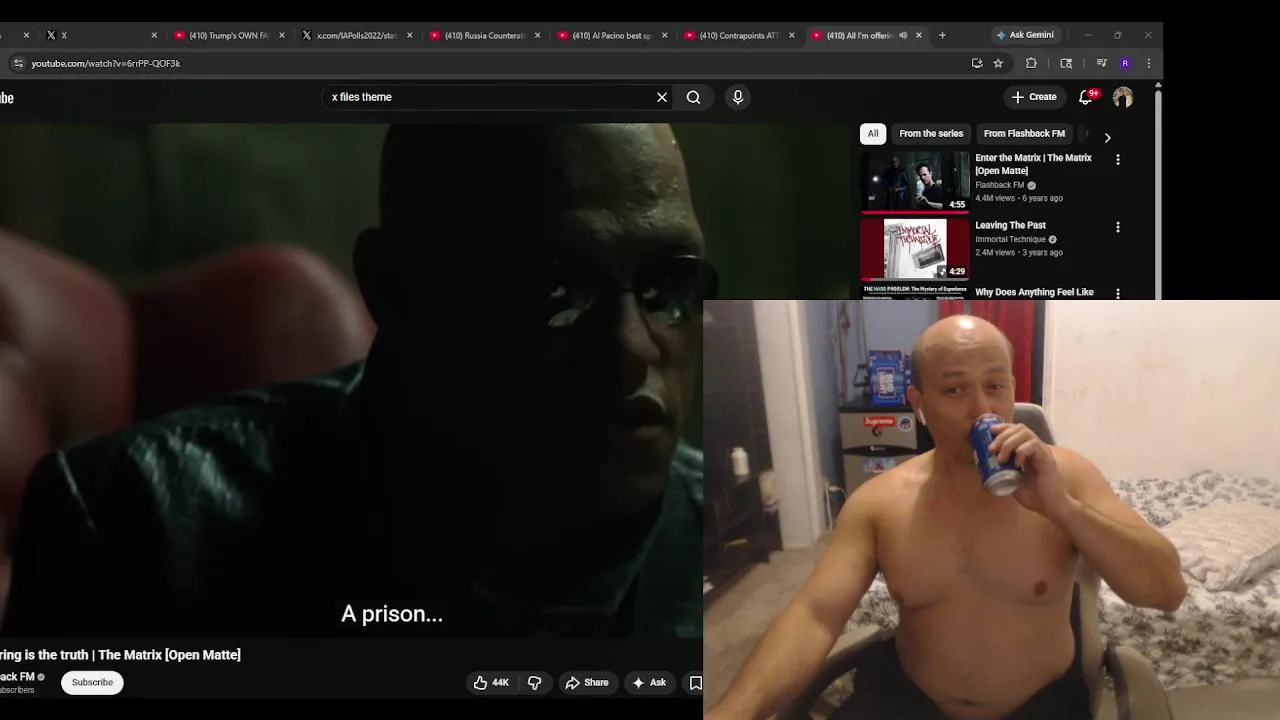Mute audio icon on All I'm offering tab
The height and width of the screenshot is (720, 1280).
(903, 35)
